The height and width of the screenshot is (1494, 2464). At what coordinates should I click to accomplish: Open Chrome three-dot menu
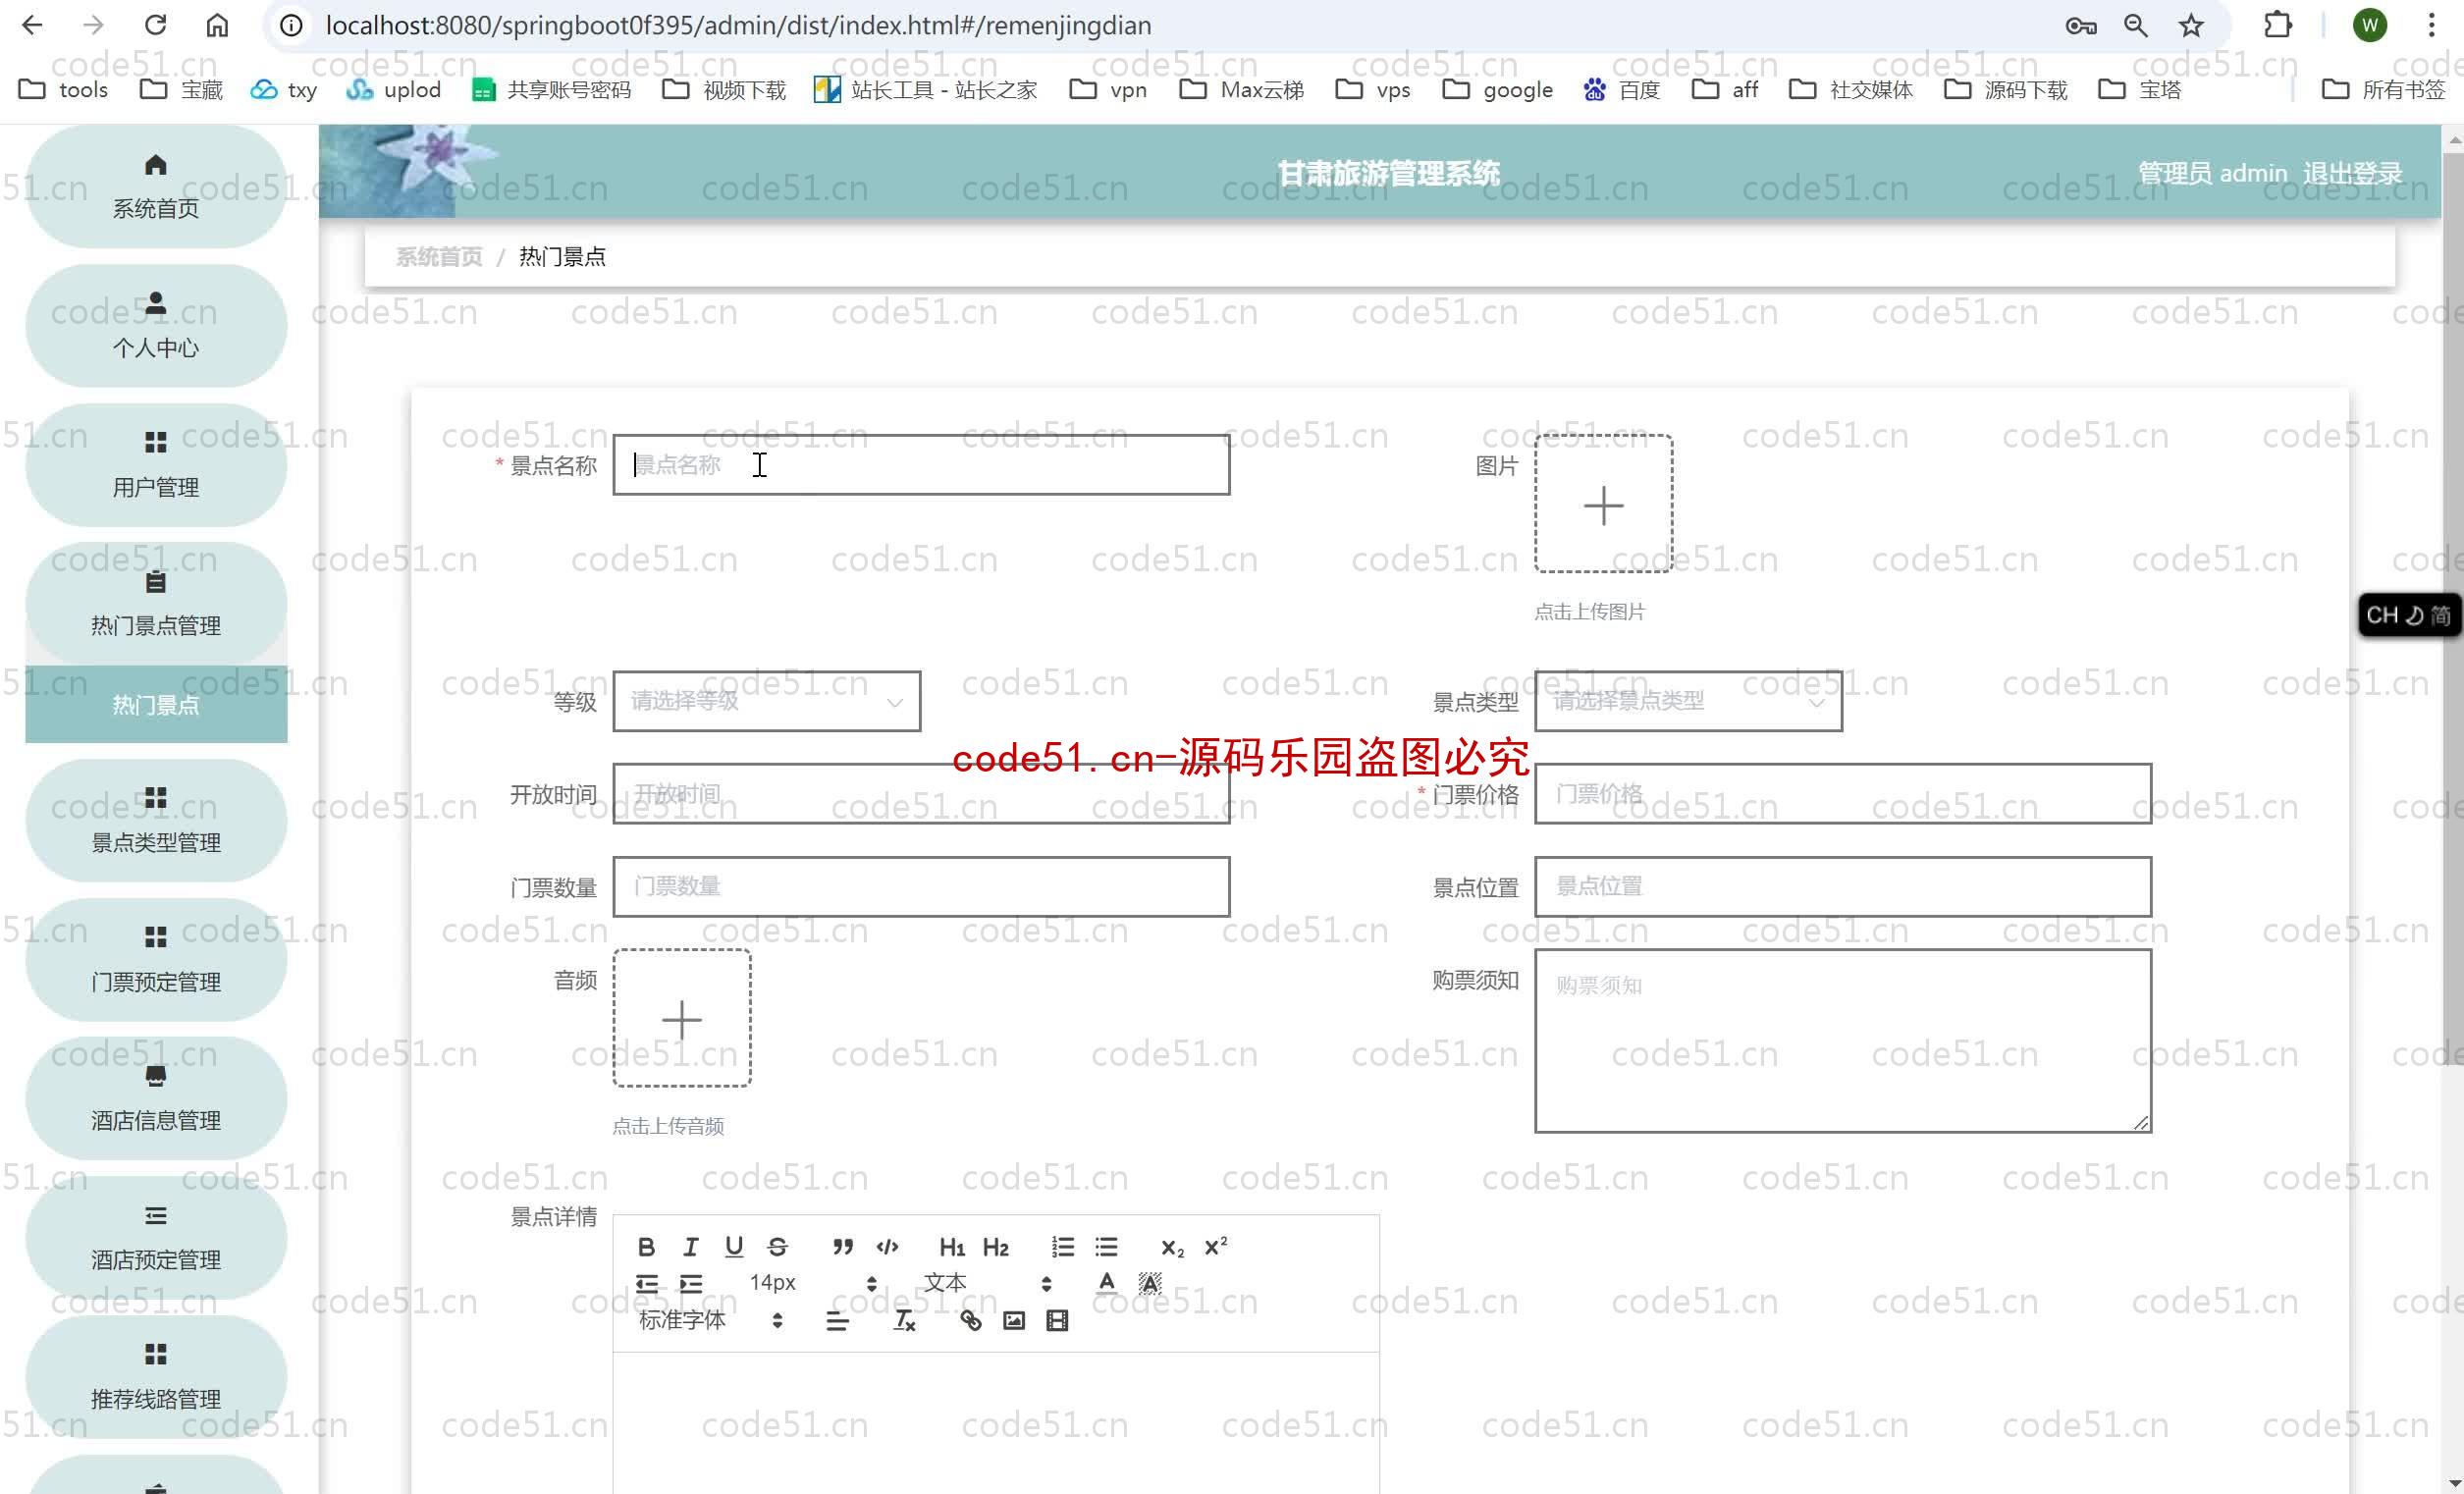[x=2432, y=25]
